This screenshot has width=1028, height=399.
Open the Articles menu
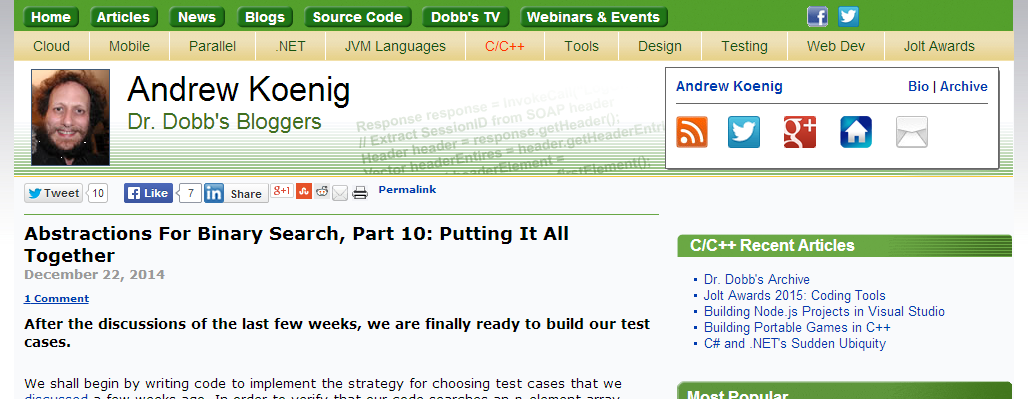tap(123, 17)
